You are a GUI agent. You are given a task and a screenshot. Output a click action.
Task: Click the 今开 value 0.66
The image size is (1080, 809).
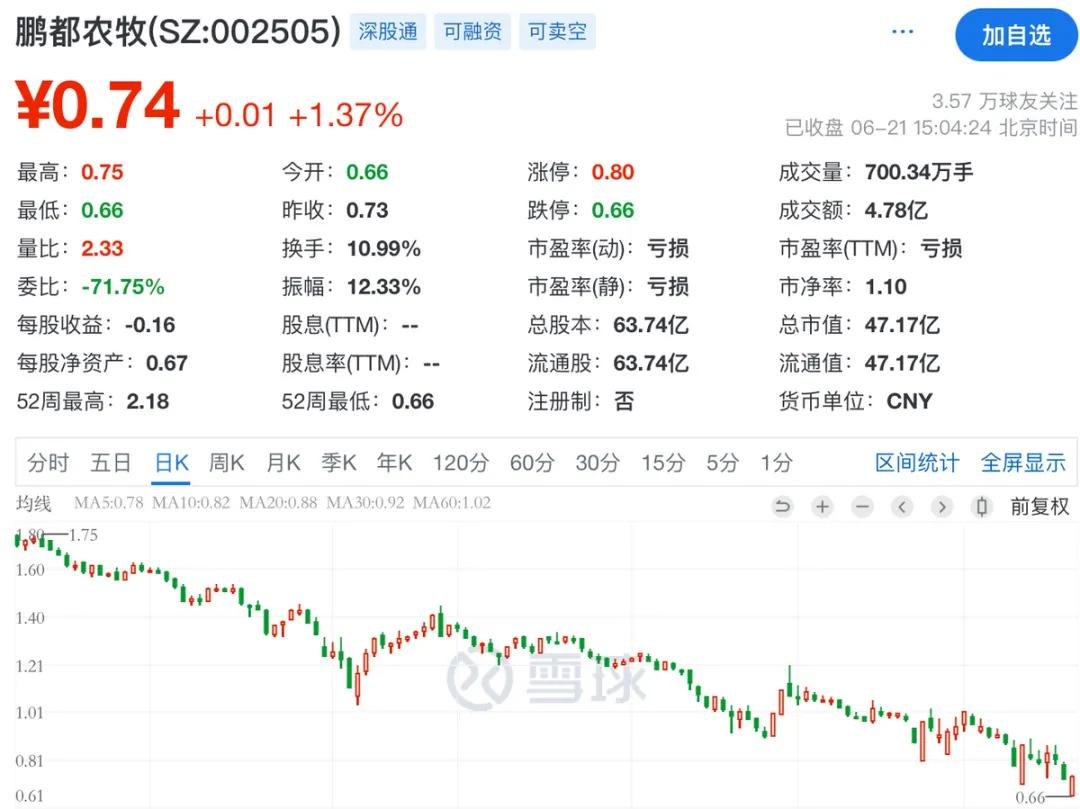367,172
